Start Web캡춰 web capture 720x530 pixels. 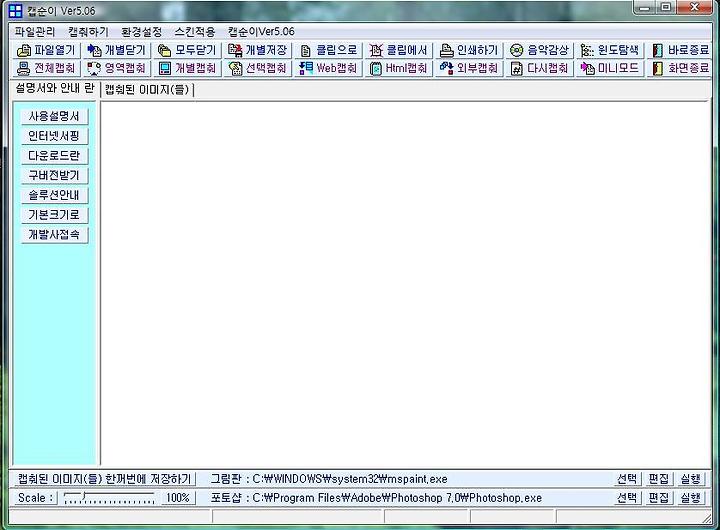click(x=328, y=68)
